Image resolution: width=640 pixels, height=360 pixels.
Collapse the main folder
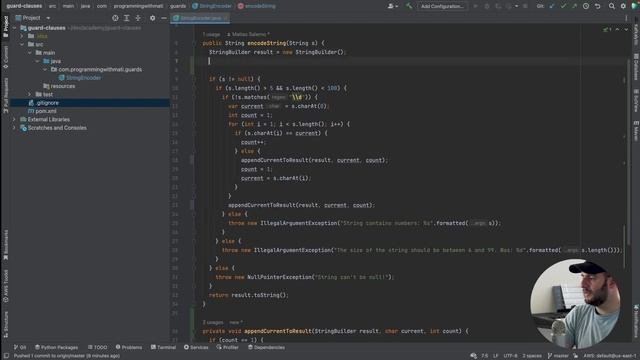point(30,53)
